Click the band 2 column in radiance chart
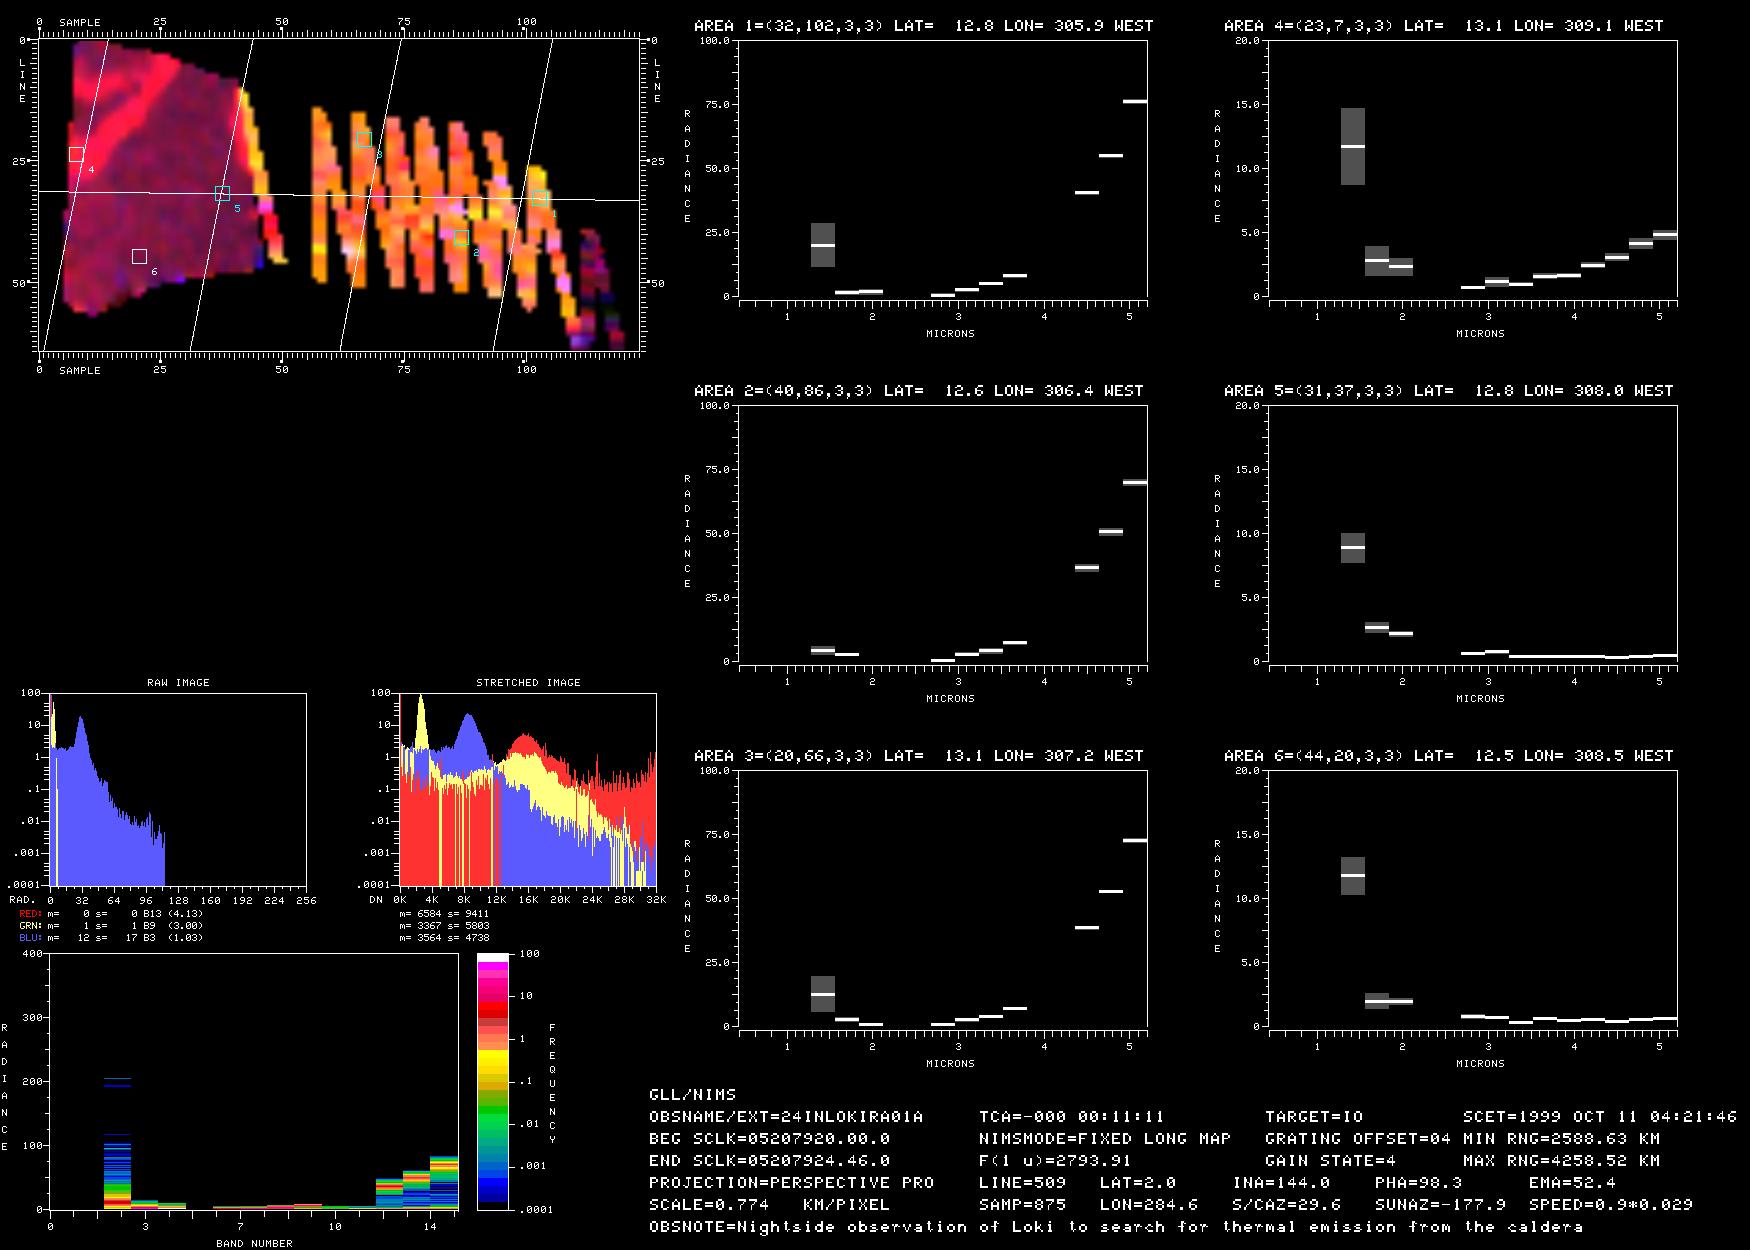Screen dimensions: 1750x1250 (117, 1150)
